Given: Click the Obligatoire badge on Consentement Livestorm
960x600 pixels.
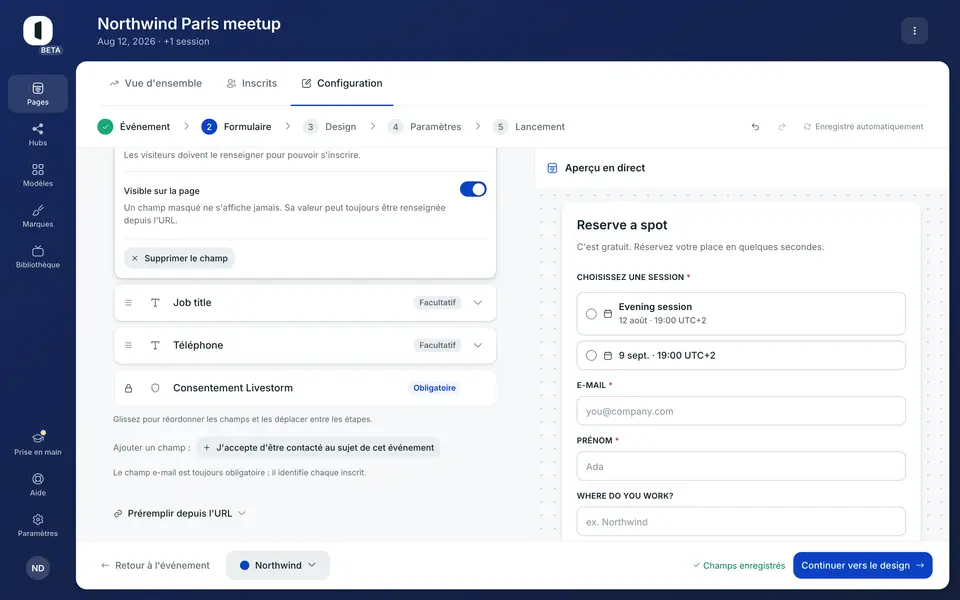Looking at the screenshot, I should click(x=434, y=388).
